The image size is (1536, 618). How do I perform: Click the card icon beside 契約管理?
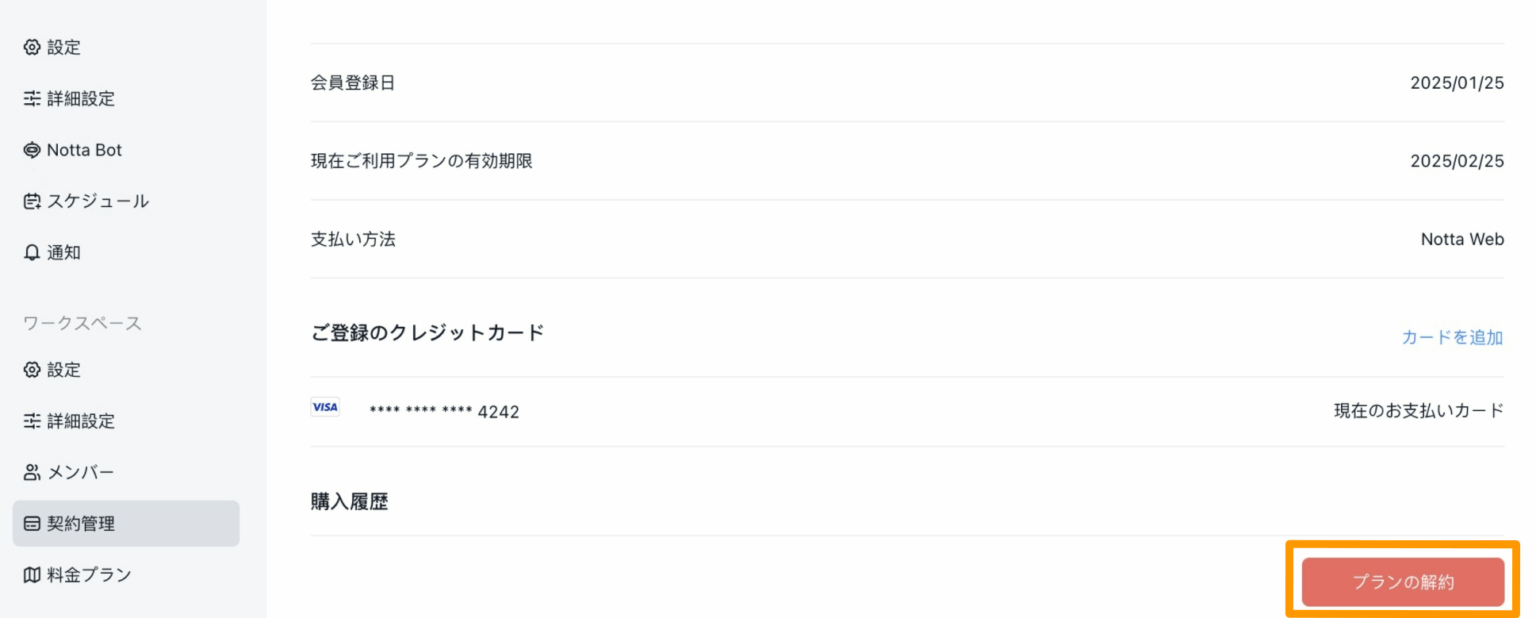(32, 523)
